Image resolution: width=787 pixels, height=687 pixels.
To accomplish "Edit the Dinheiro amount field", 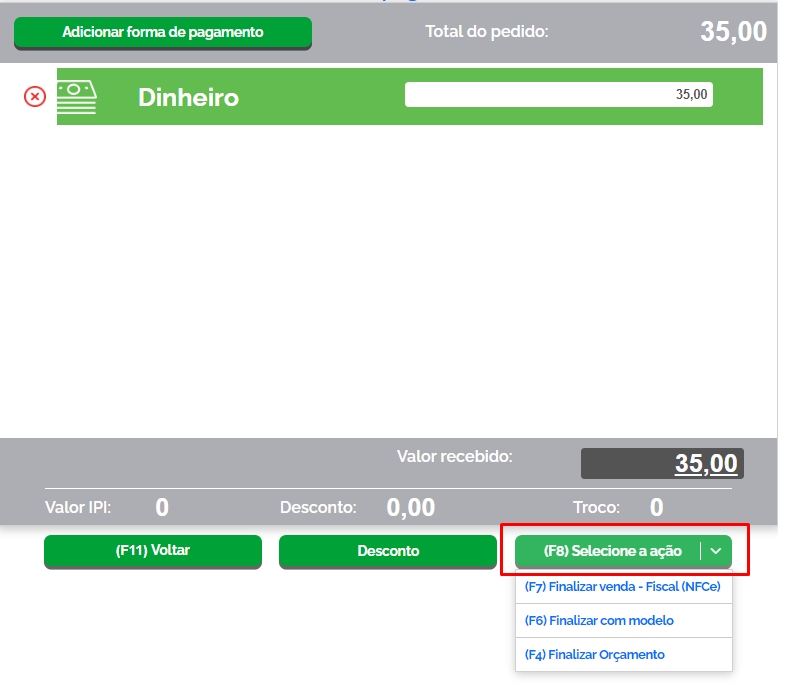I will pyautogui.click(x=558, y=95).
